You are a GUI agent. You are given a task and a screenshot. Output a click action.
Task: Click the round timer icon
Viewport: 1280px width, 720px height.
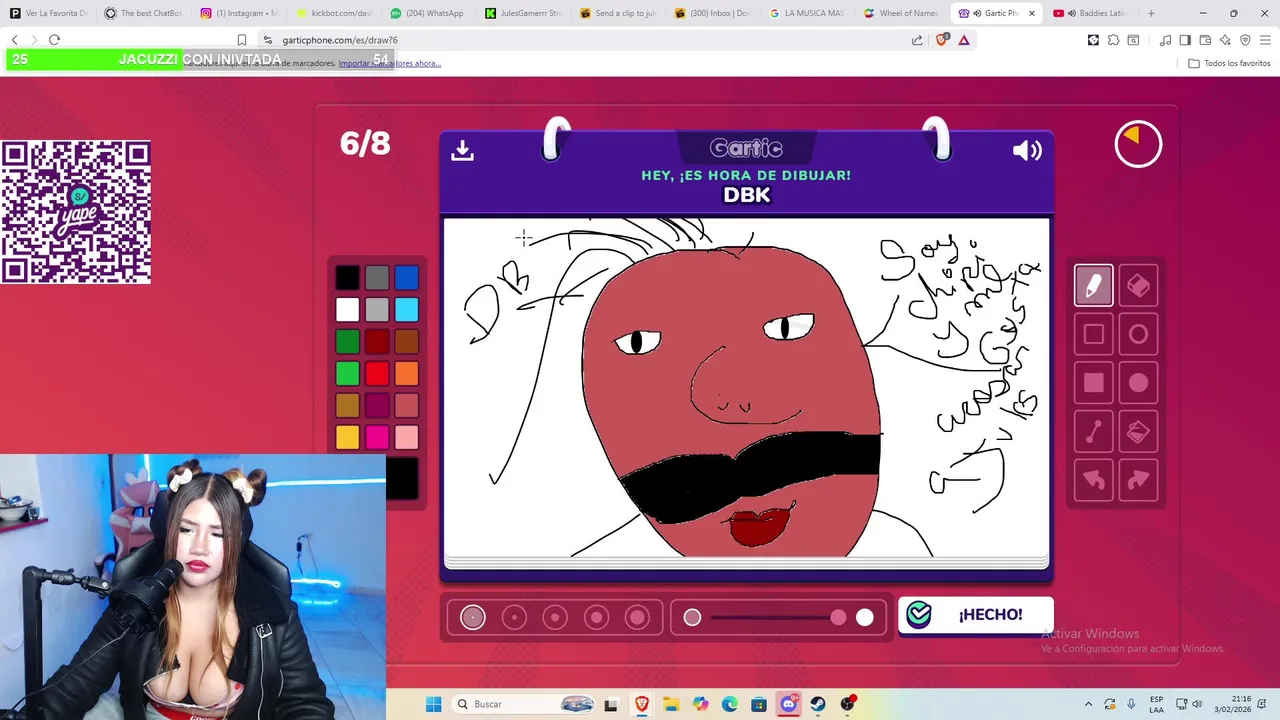1138,145
